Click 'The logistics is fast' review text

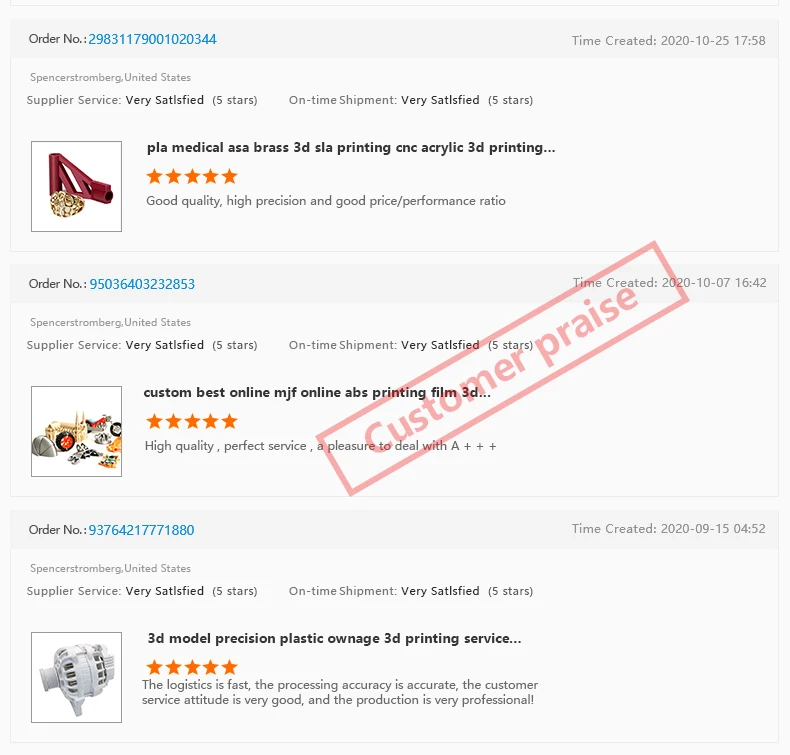(340, 692)
